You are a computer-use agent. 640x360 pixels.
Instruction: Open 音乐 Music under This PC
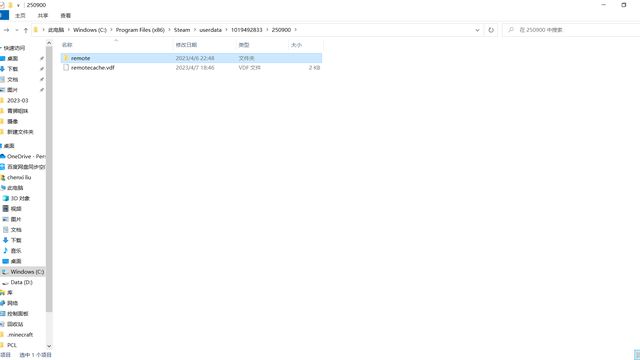coord(16,251)
